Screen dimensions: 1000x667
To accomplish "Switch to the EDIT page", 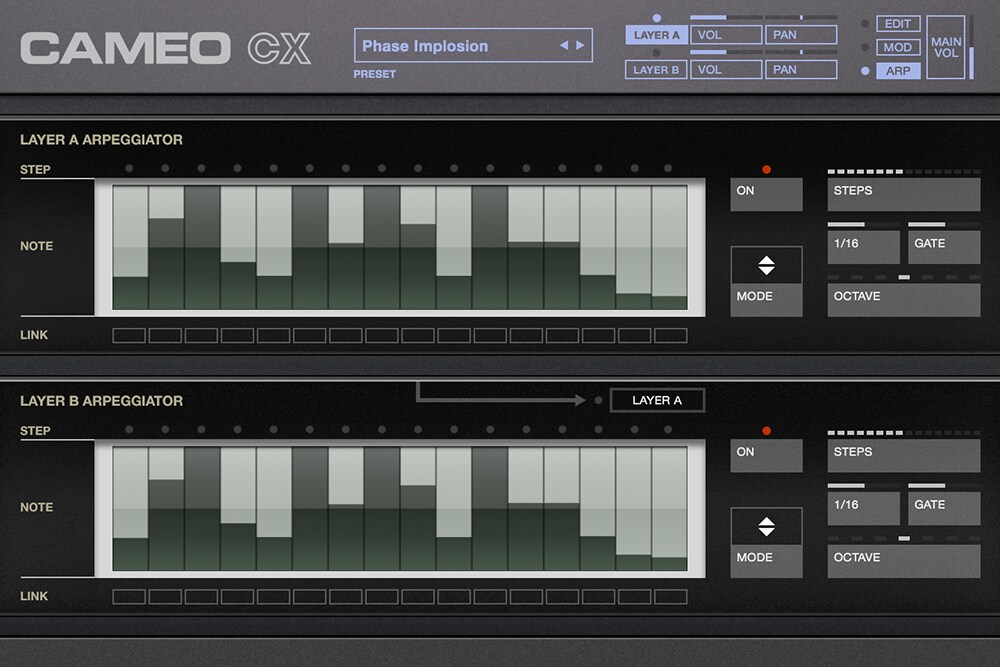I will pyautogui.click(x=898, y=24).
